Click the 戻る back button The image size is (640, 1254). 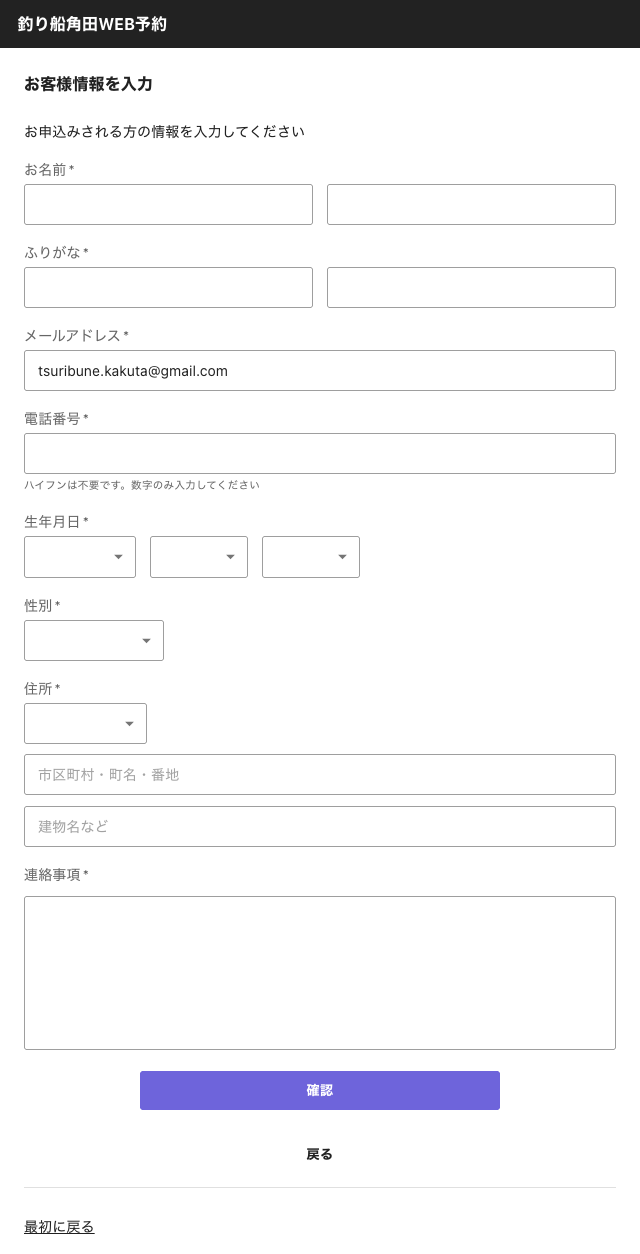[320, 1154]
